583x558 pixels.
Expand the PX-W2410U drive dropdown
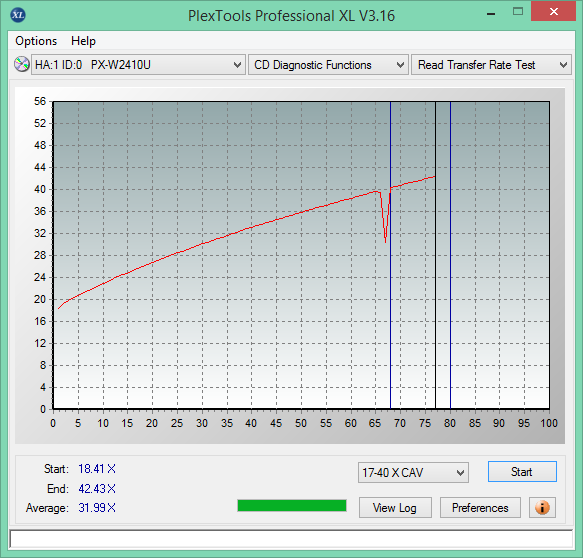click(x=138, y=65)
